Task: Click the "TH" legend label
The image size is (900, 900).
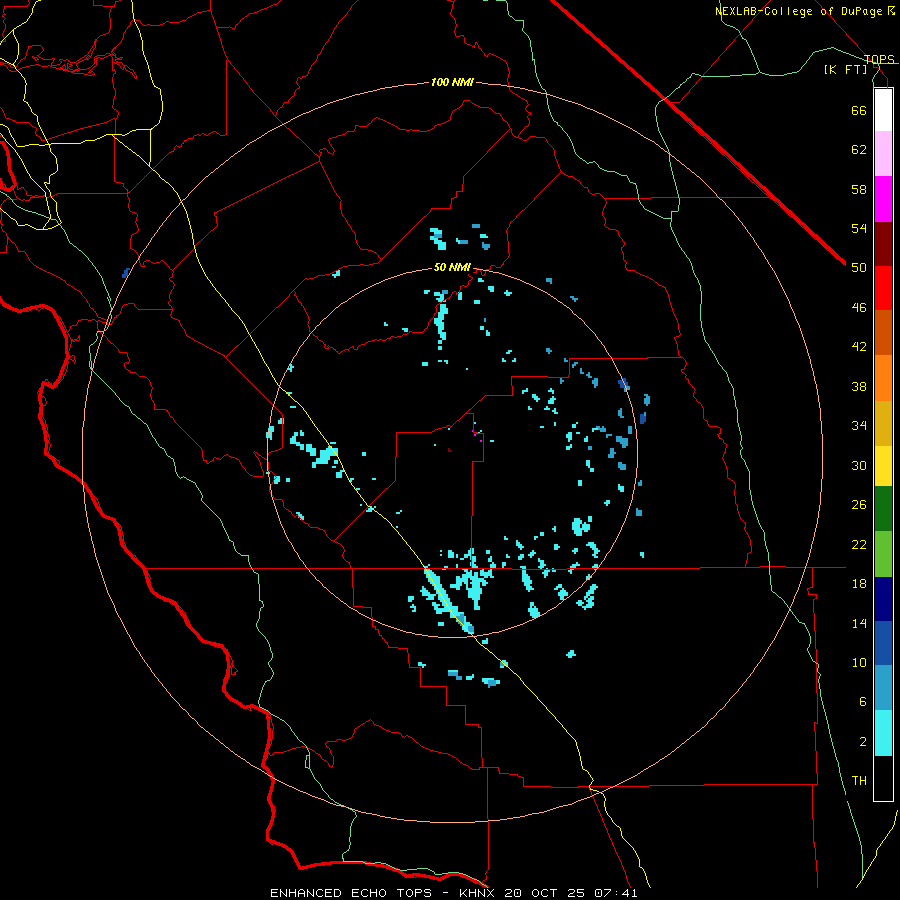Action: point(859,781)
